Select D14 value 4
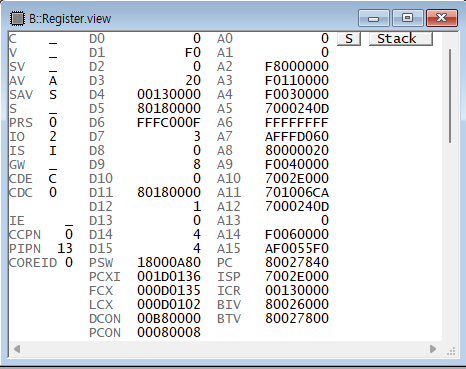The width and height of the screenshot is (466, 369). pos(197,235)
